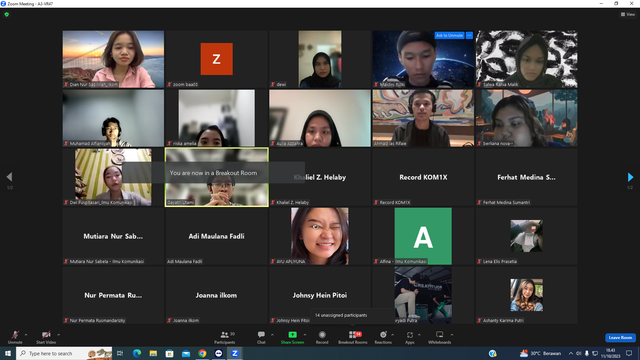Open the Chat panel
This screenshot has width=640, height=360.
point(261,337)
